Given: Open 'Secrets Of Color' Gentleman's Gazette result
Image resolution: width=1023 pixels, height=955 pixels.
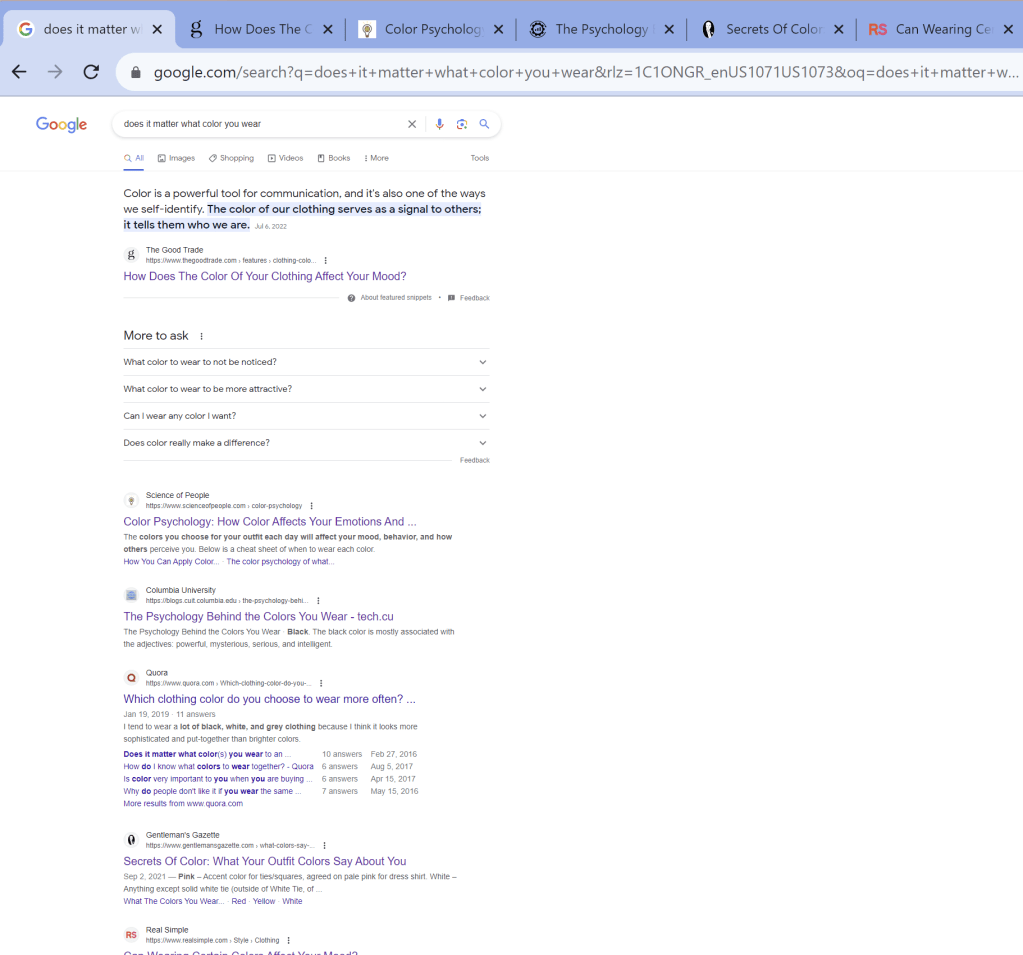Looking at the screenshot, I should [264, 861].
